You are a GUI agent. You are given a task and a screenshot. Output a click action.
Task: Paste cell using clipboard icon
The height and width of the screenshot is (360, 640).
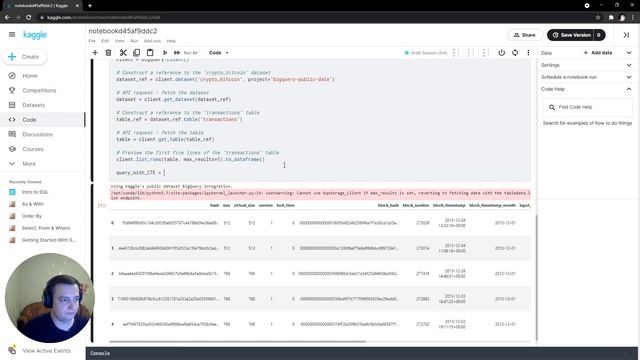150,53
